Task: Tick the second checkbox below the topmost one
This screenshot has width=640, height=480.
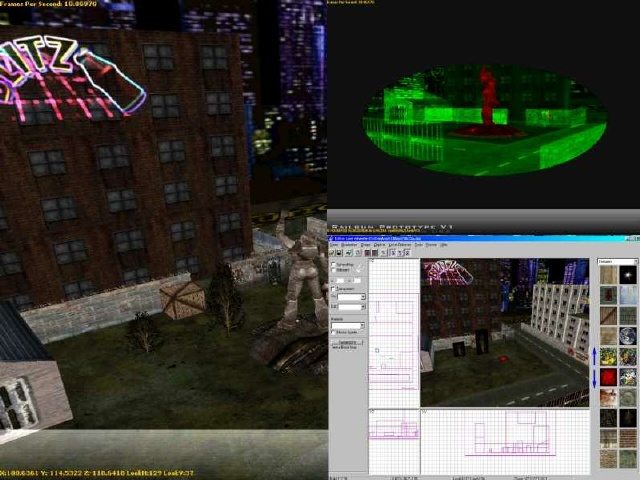Action: [x=333, y=270]
